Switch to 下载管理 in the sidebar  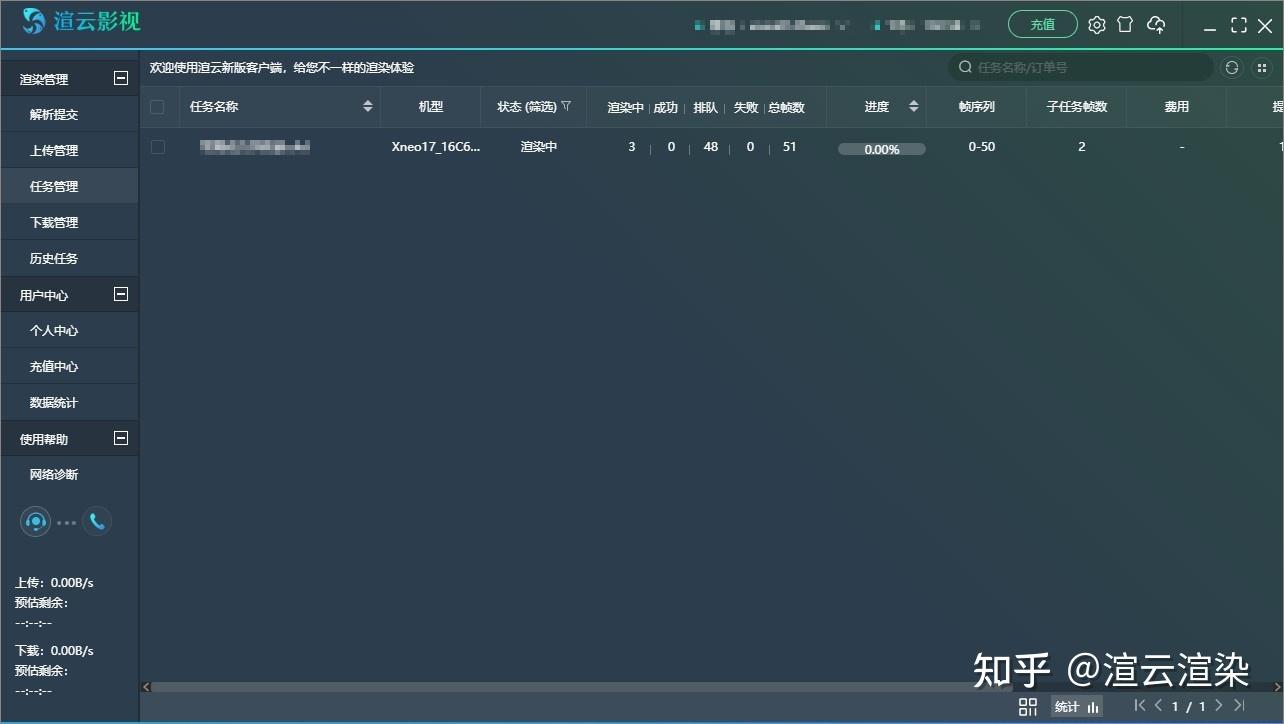point(55,221)
